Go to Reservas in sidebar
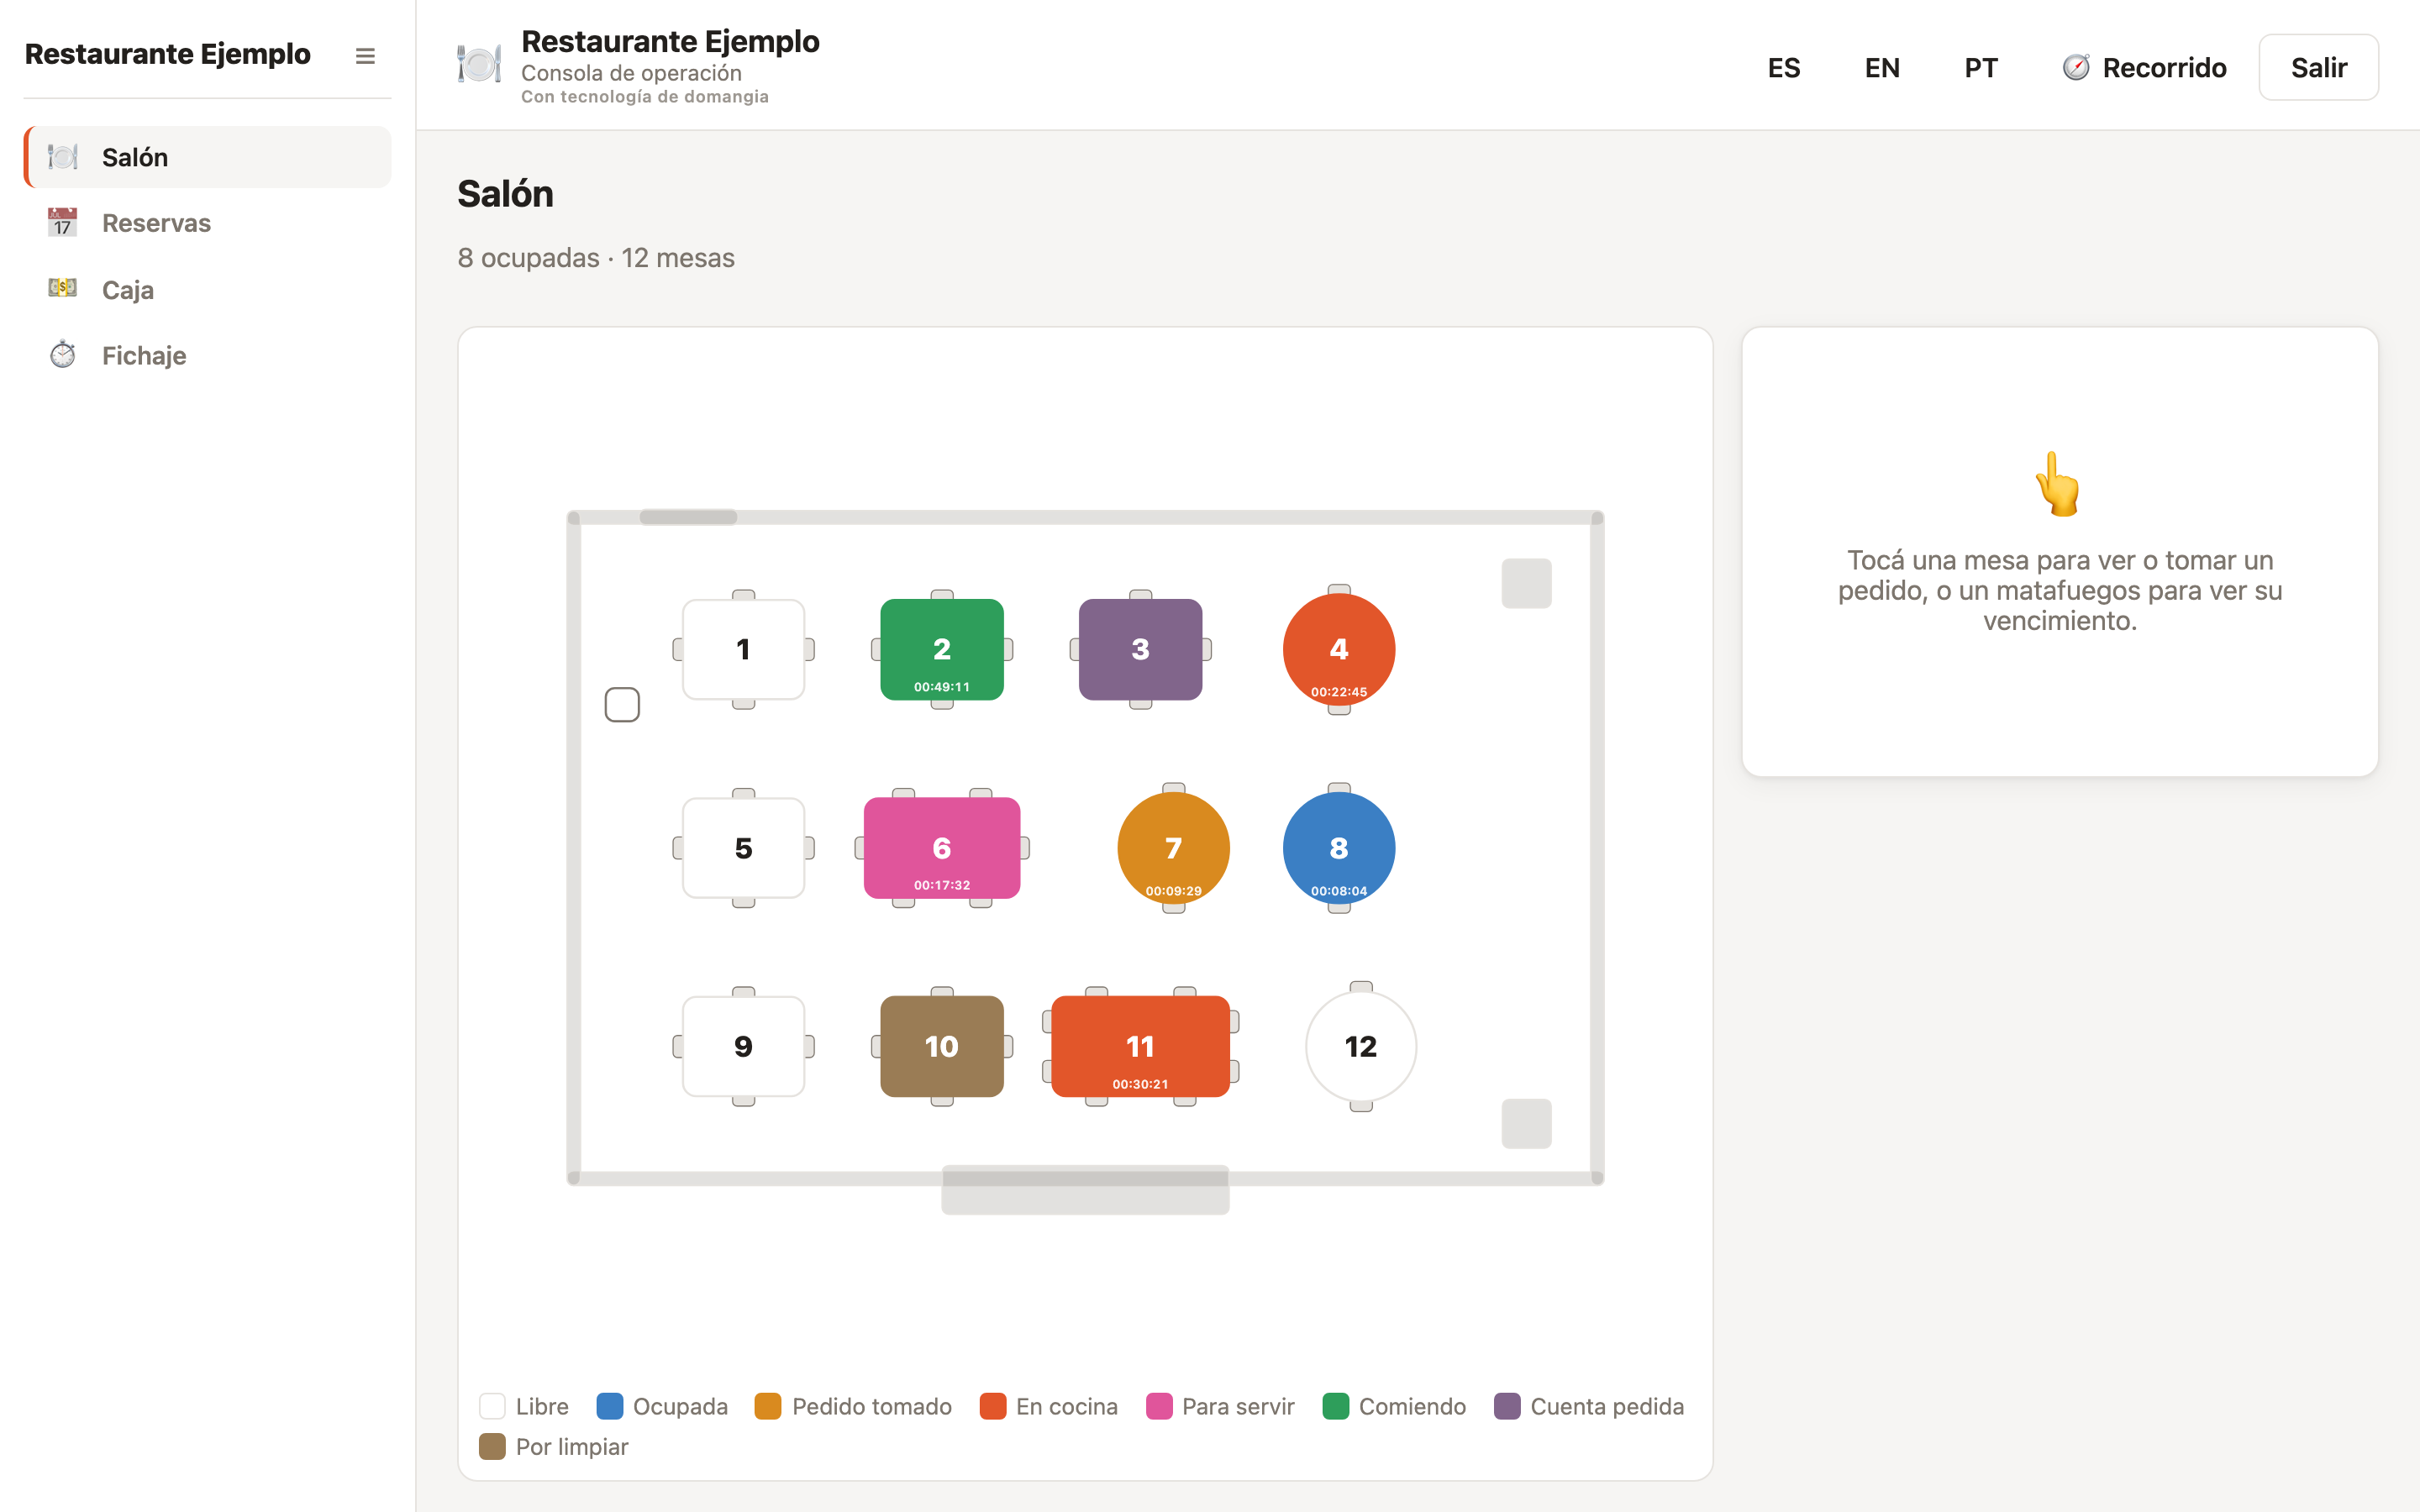This screenshot has width=2420, height=1512. [x=208, y=223]
